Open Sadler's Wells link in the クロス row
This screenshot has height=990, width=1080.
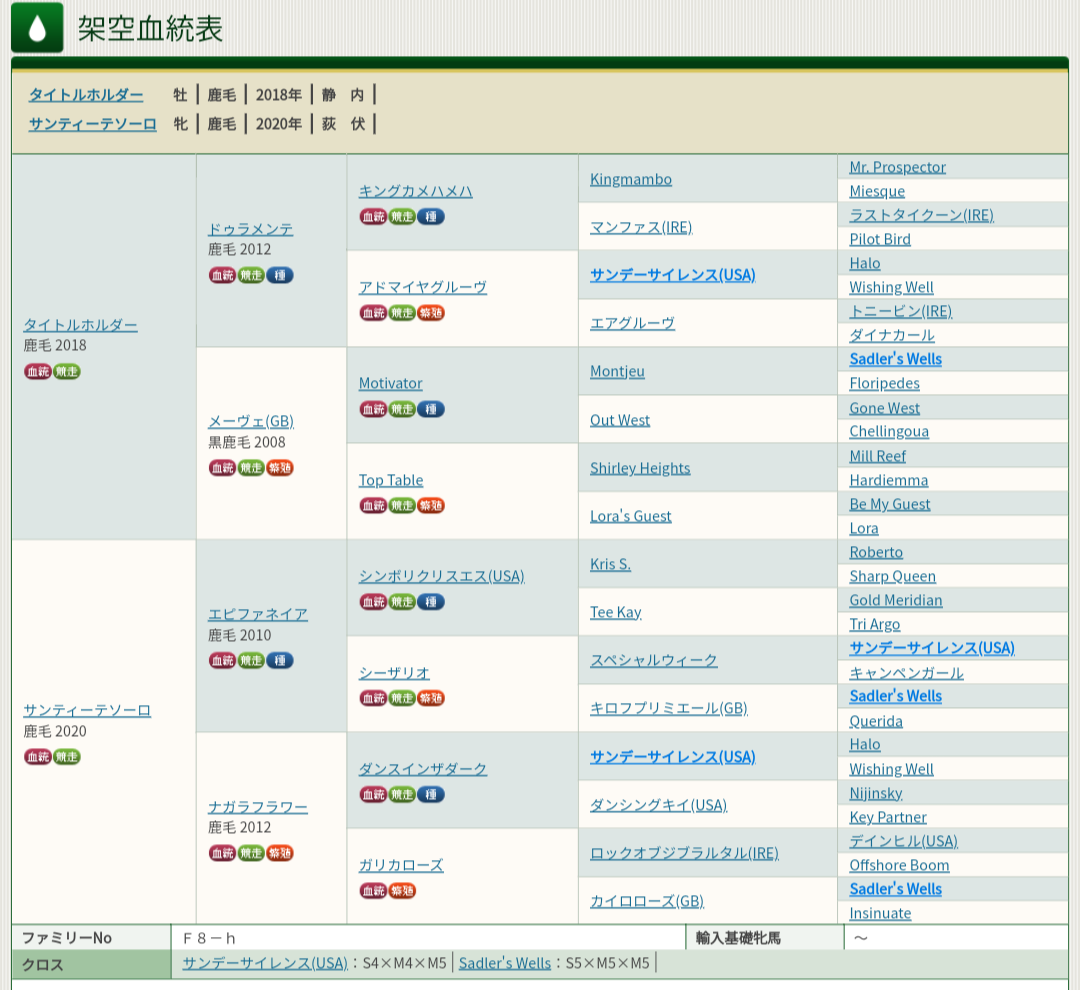(505, 963)
